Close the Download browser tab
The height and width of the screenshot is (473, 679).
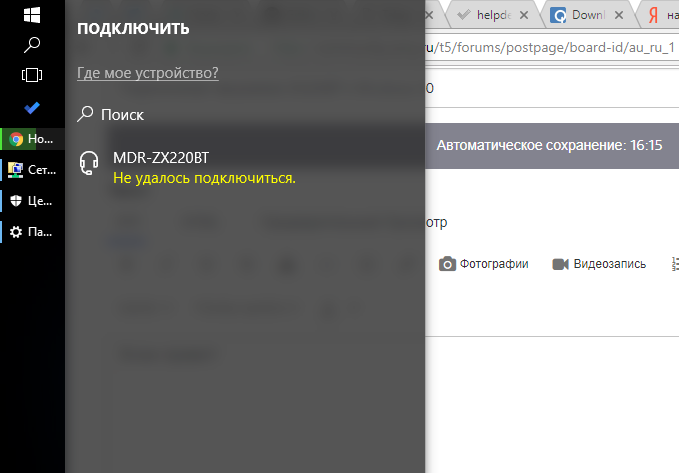619,16
